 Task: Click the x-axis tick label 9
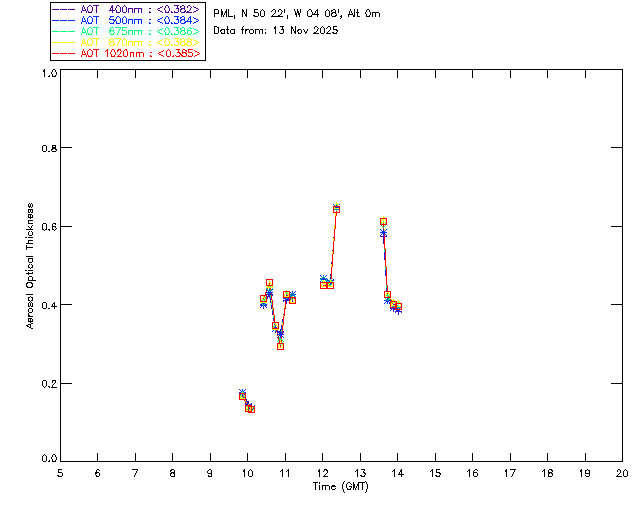(x=210, y=473)
